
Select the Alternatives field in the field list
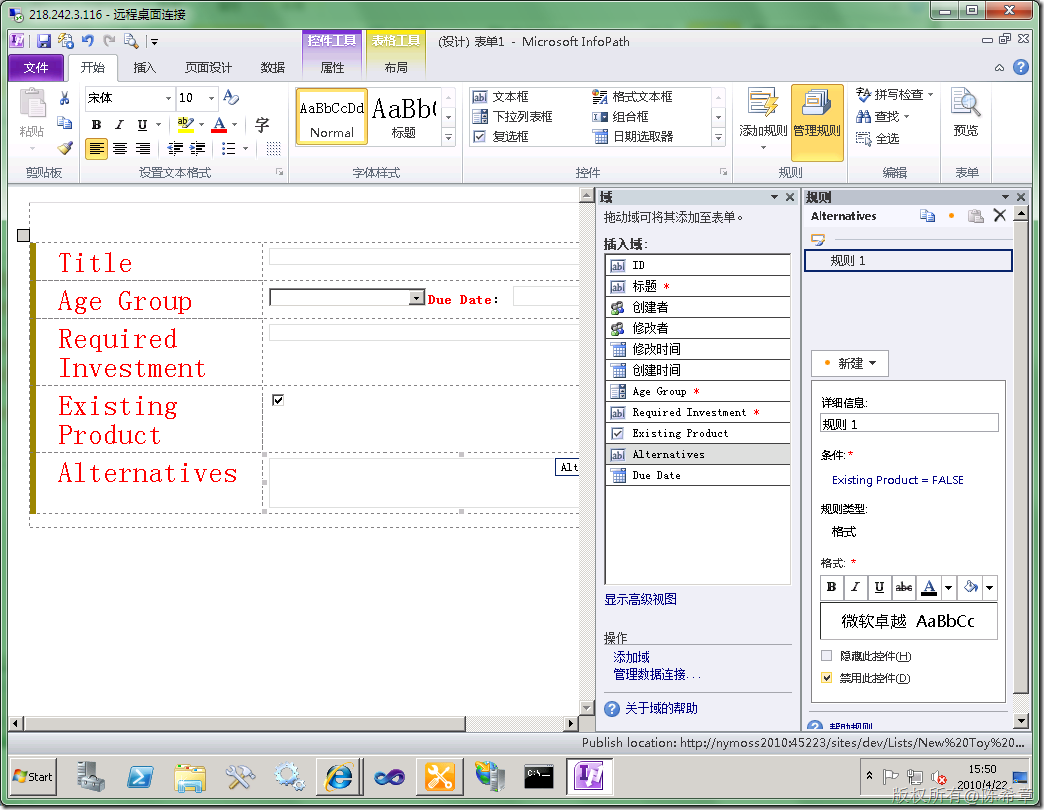[698, 454]
